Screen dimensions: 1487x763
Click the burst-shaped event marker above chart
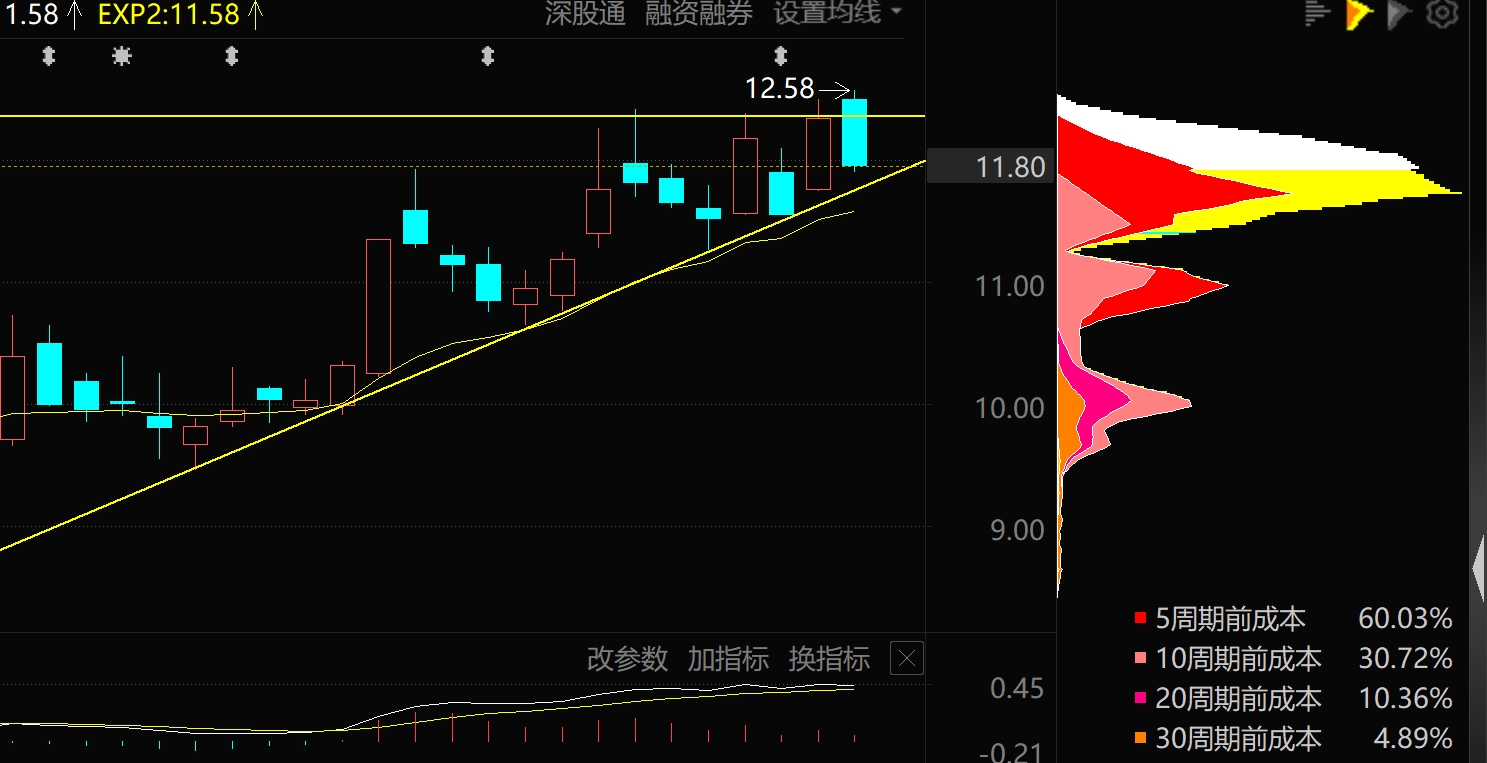pos(122,57)
